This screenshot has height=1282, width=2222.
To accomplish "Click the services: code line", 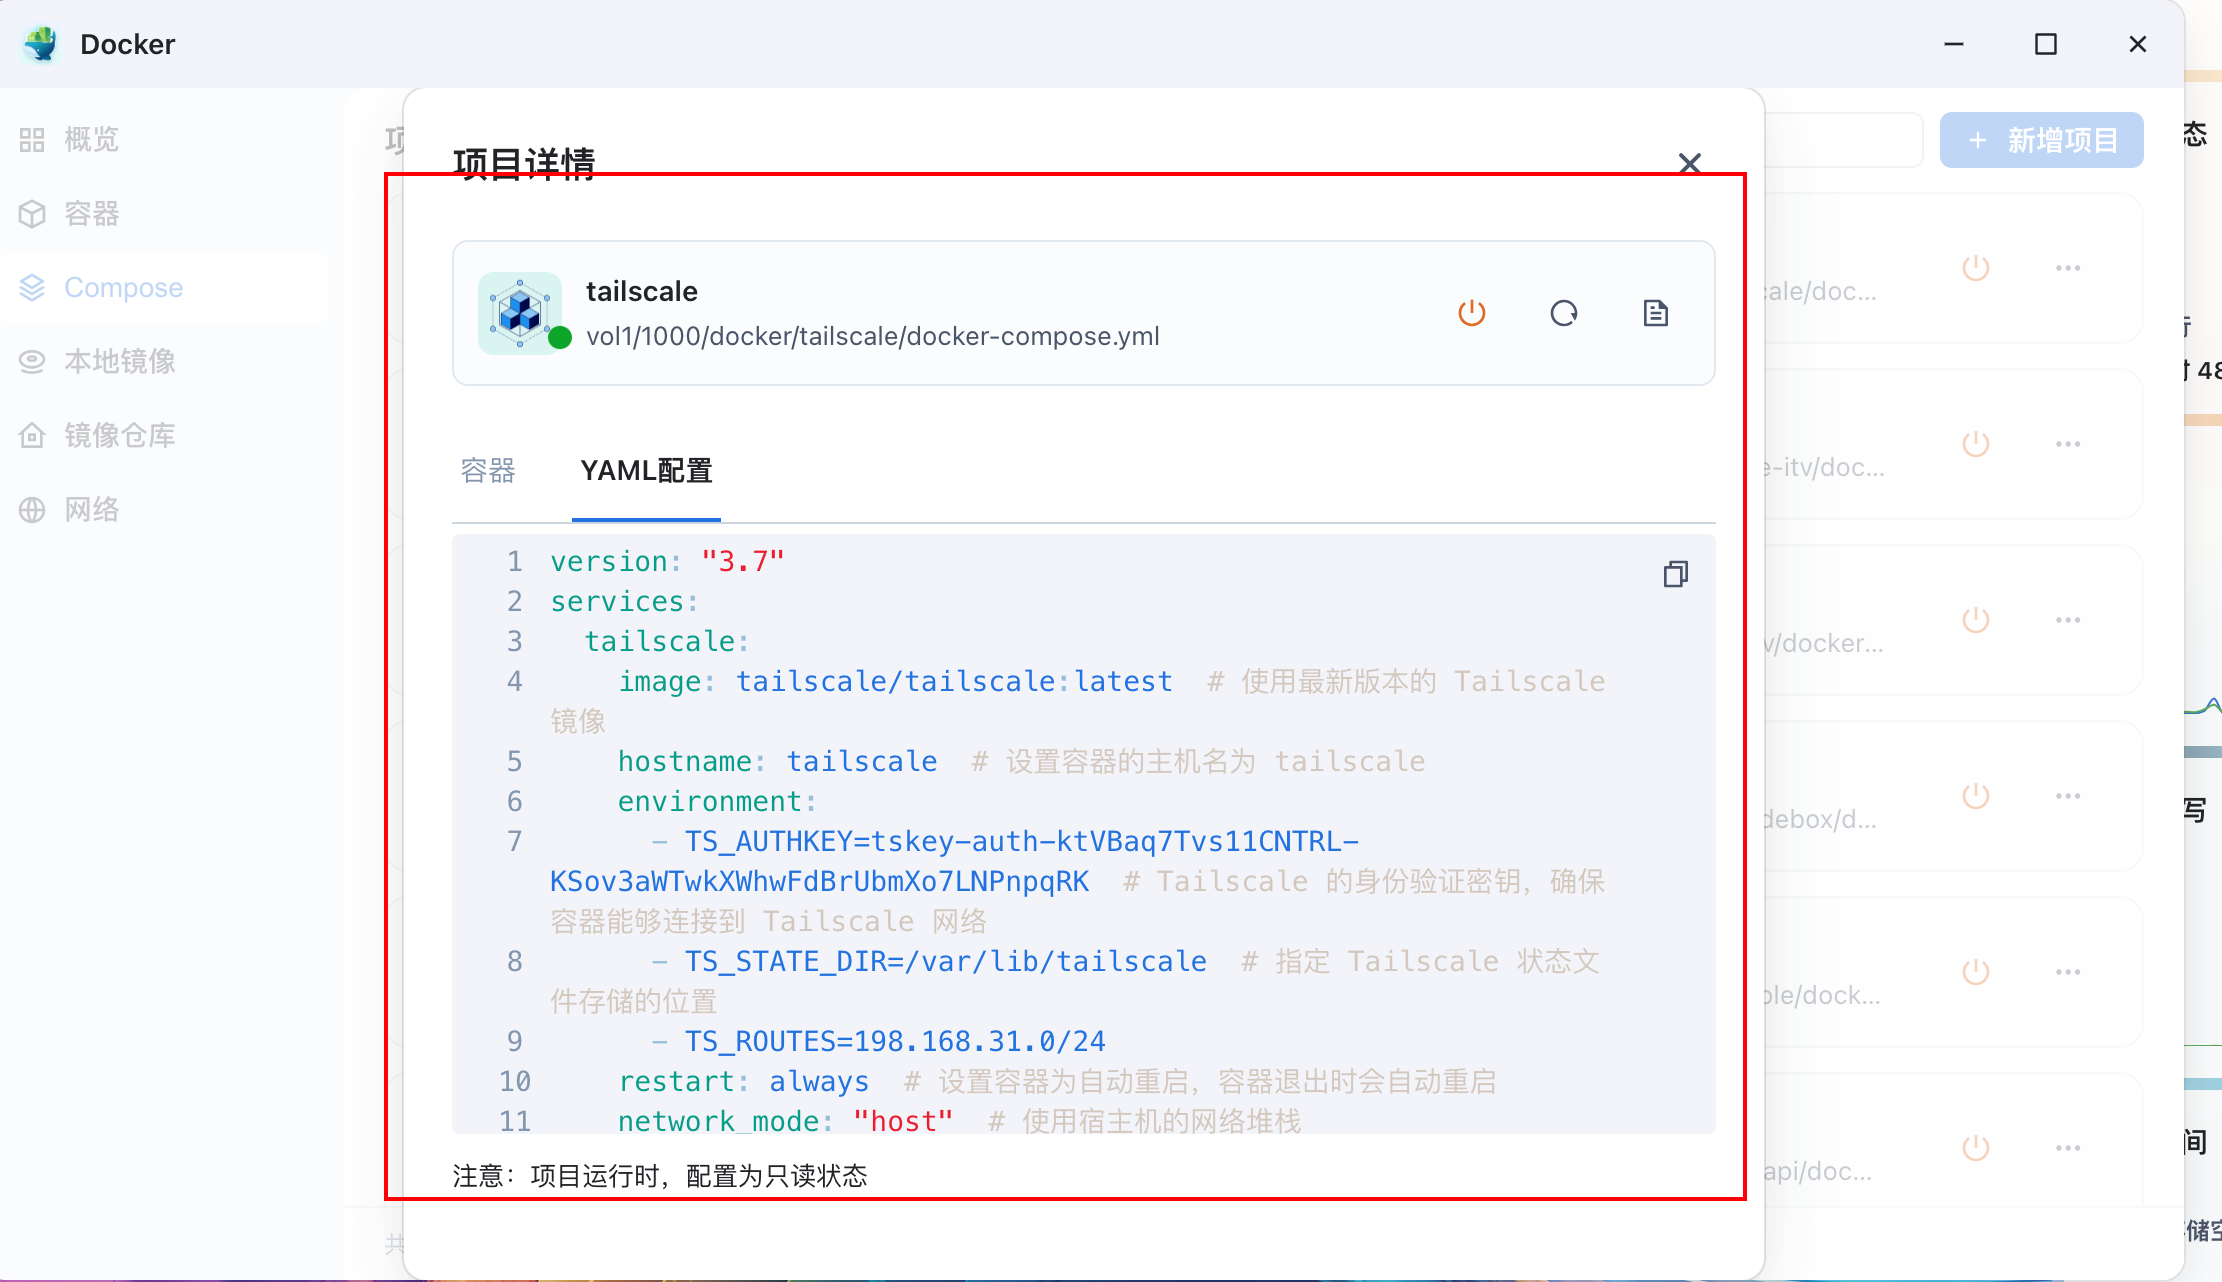I will 624,601.
